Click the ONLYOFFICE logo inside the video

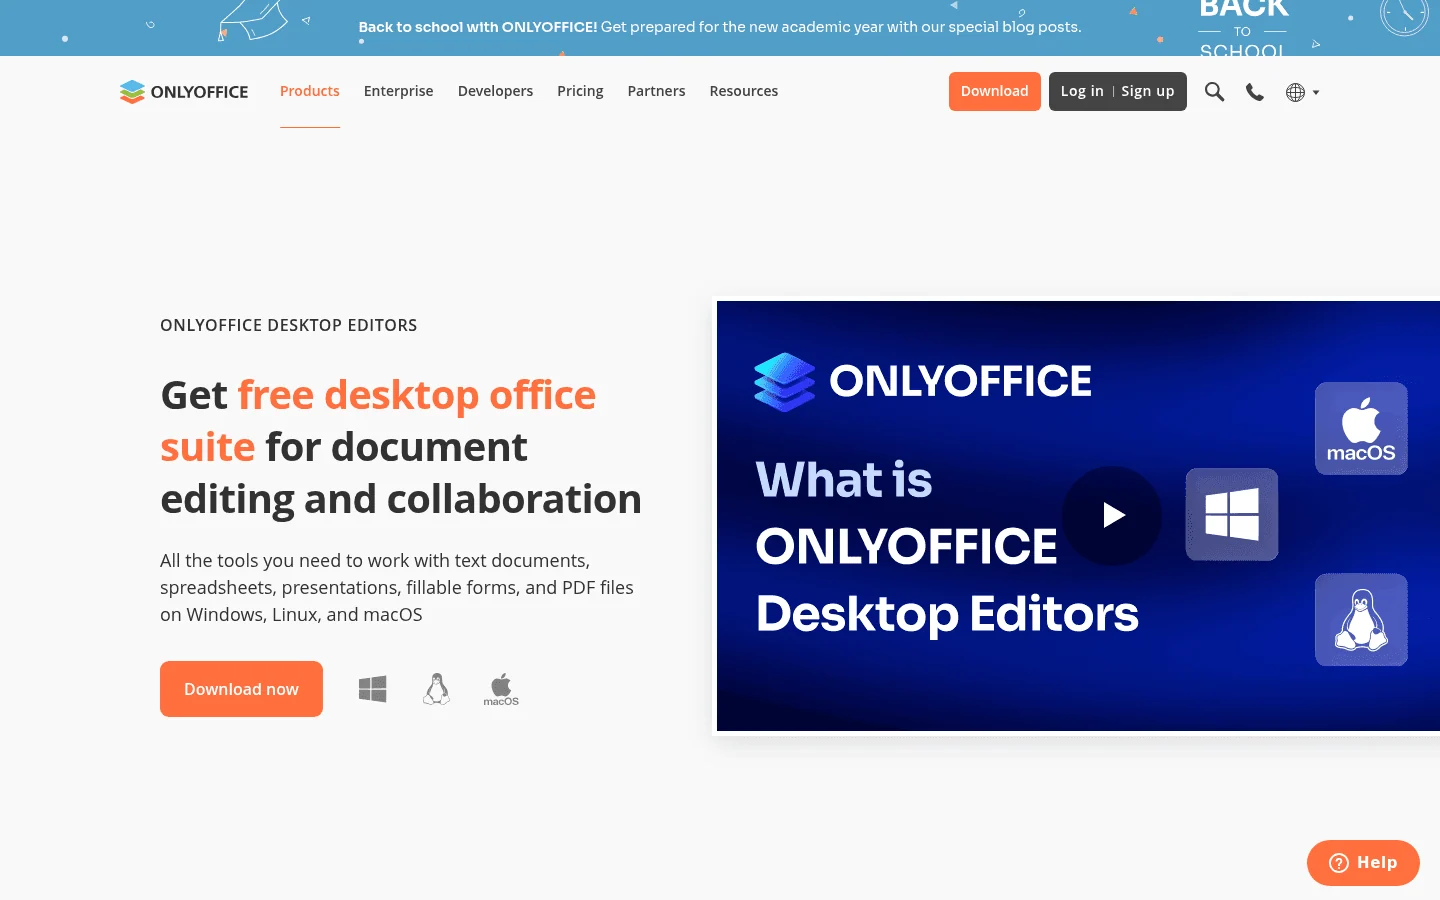point(922,381)
